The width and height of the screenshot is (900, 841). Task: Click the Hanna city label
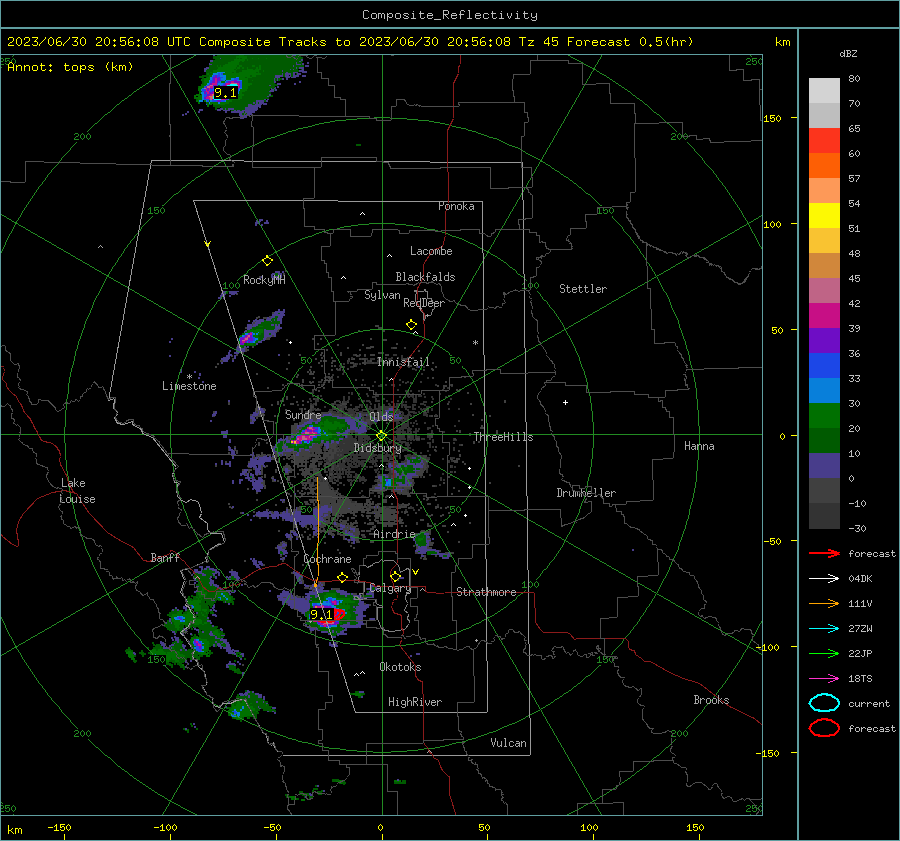pyautogui.click(x=699, y=446)
